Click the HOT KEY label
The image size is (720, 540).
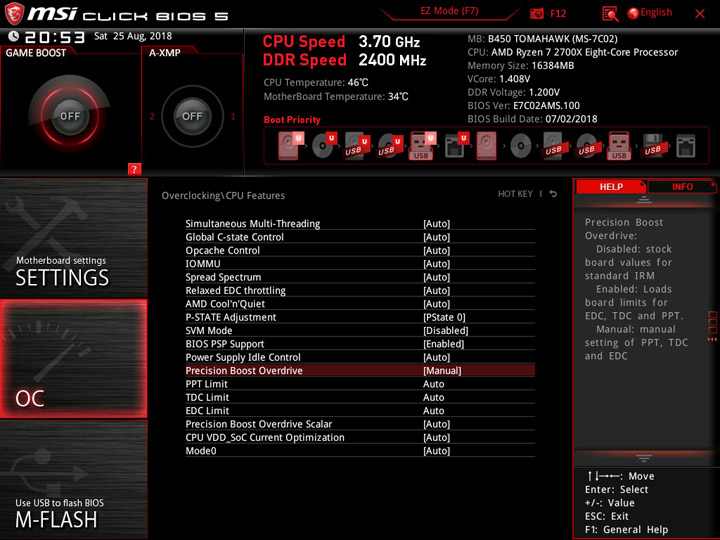point(515,194)
